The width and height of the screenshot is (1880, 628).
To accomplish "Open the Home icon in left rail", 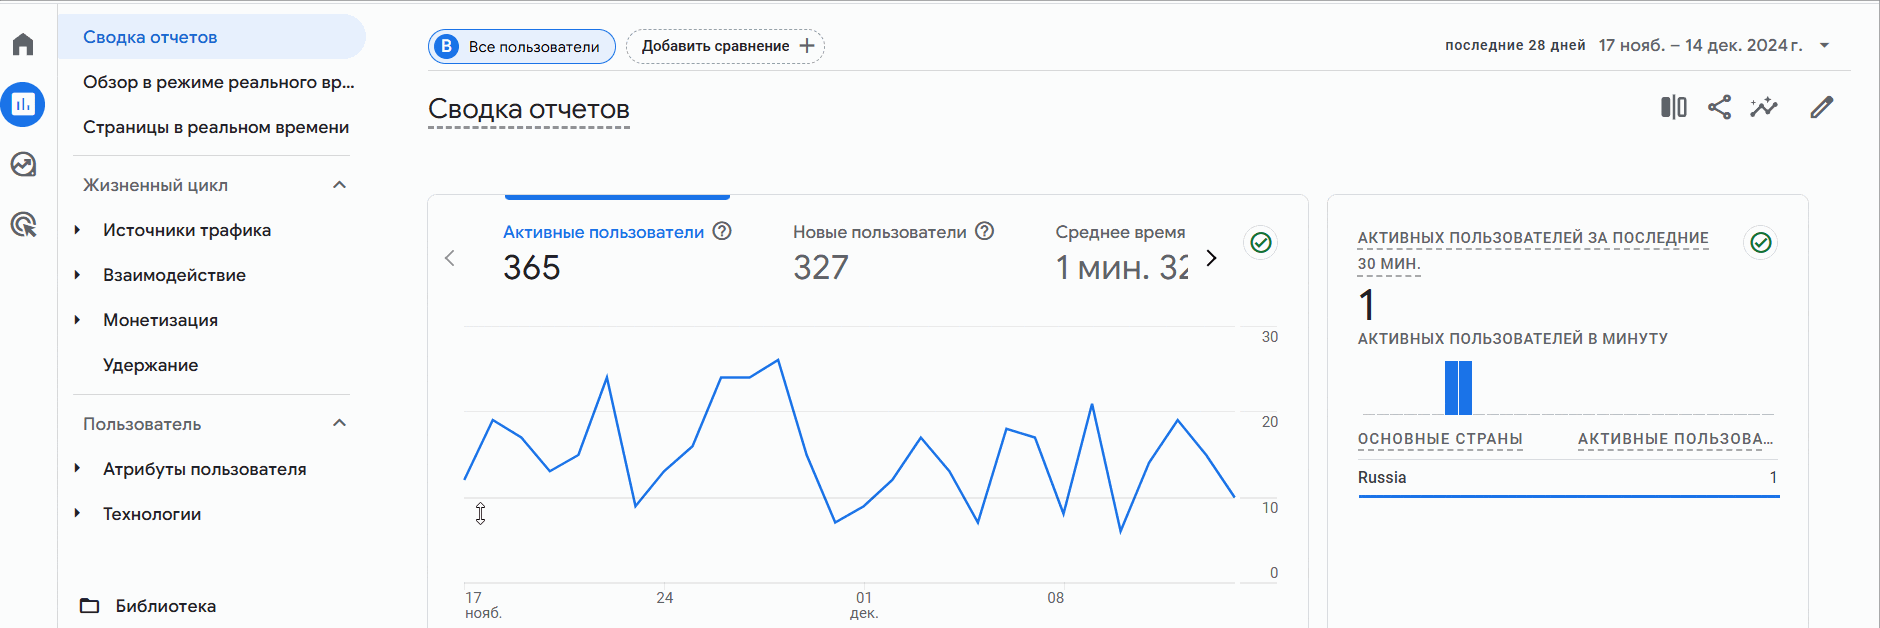I will pyautogui.click(x=23, y=45).
